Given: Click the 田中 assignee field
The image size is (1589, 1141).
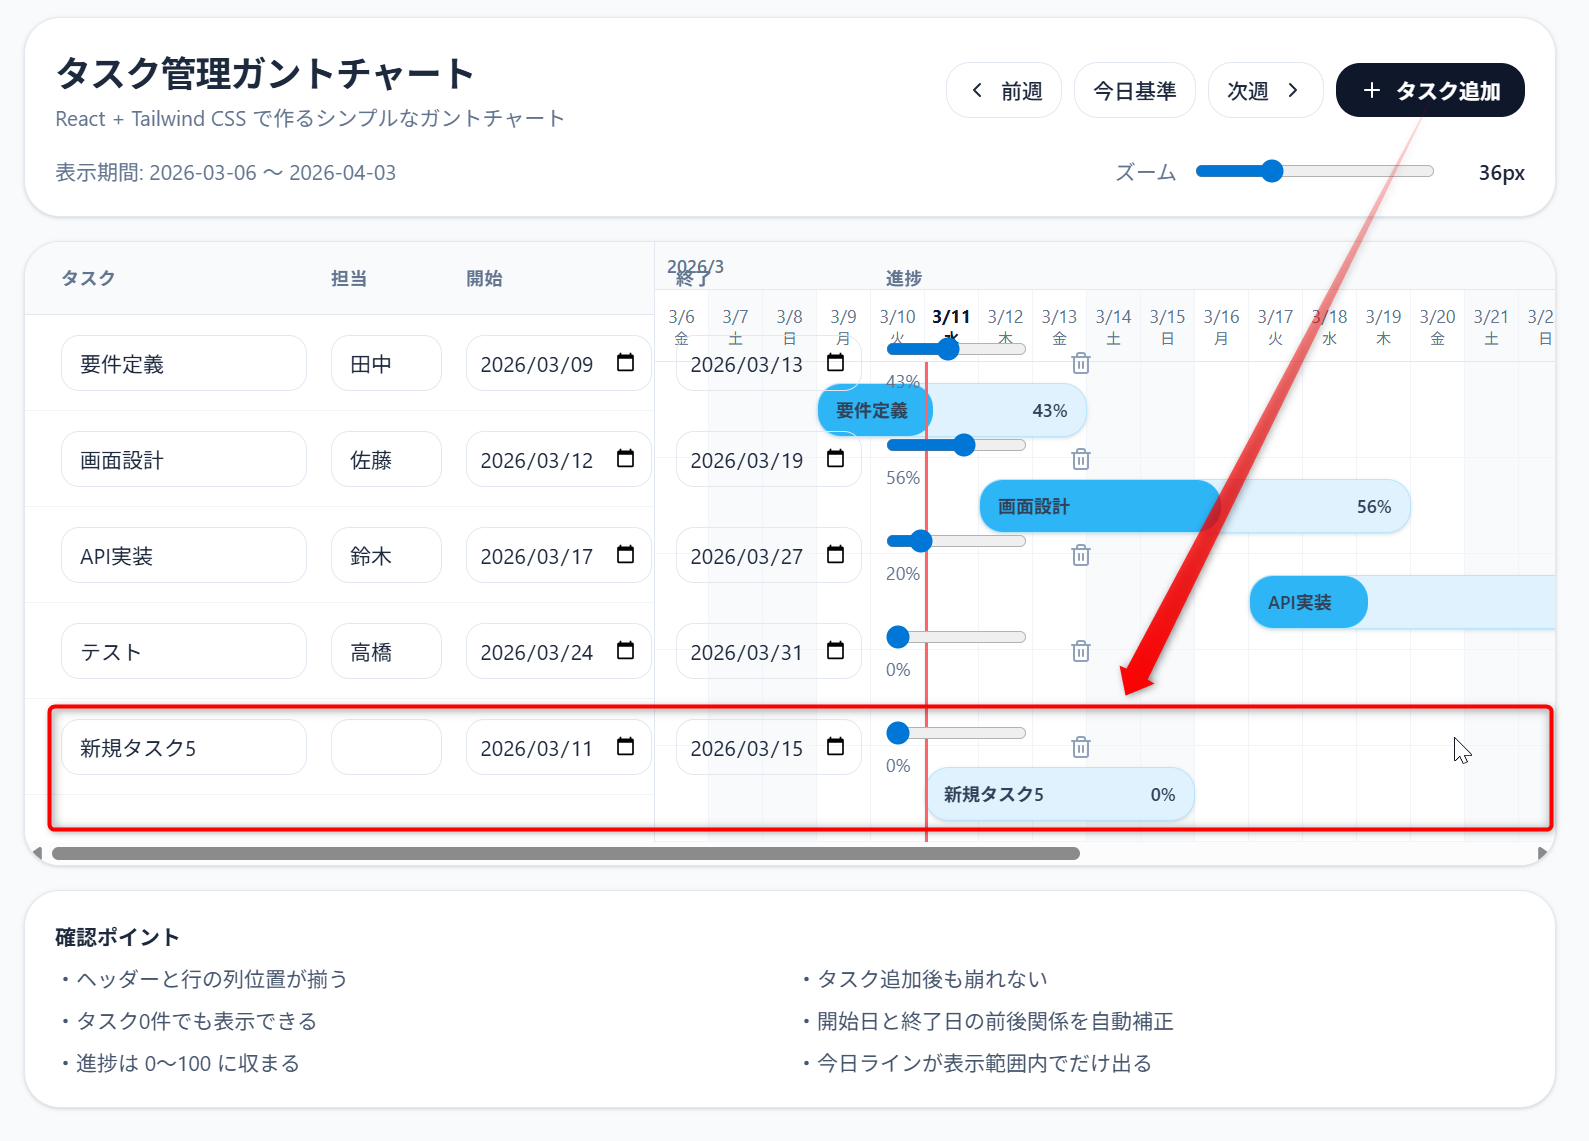Looking at the screenshot, I should [x=386, y=363].
